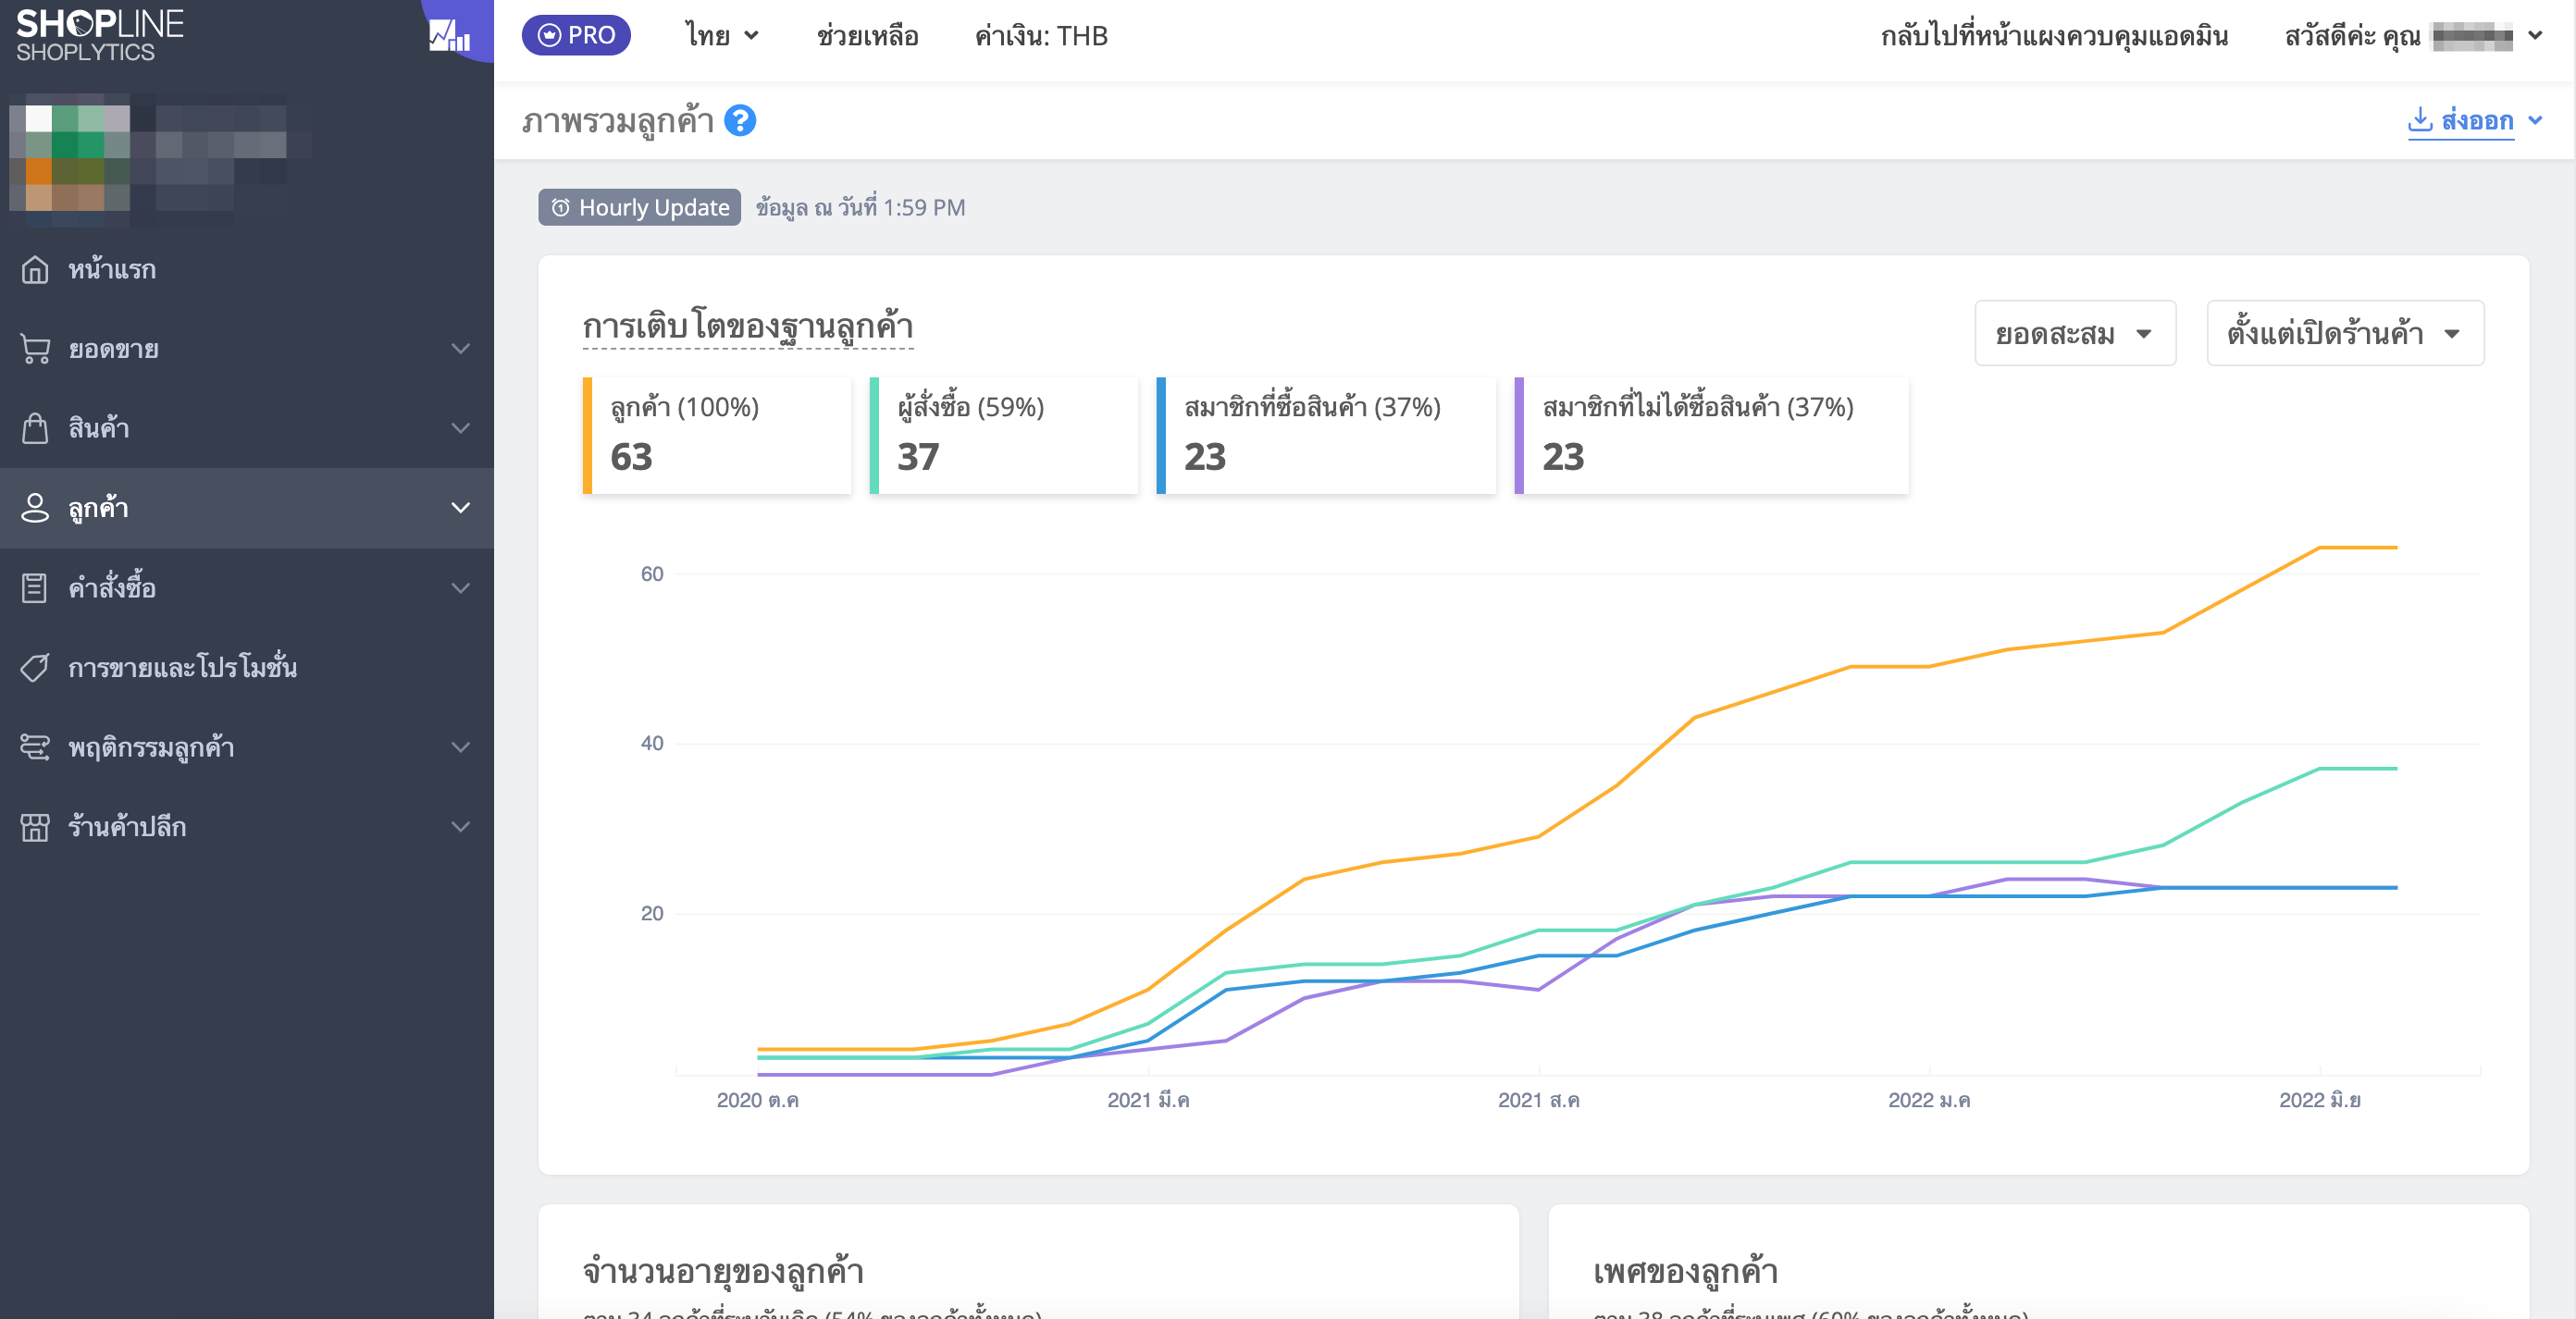
Task: Click the PRO badge button
Action: point(576,36)
